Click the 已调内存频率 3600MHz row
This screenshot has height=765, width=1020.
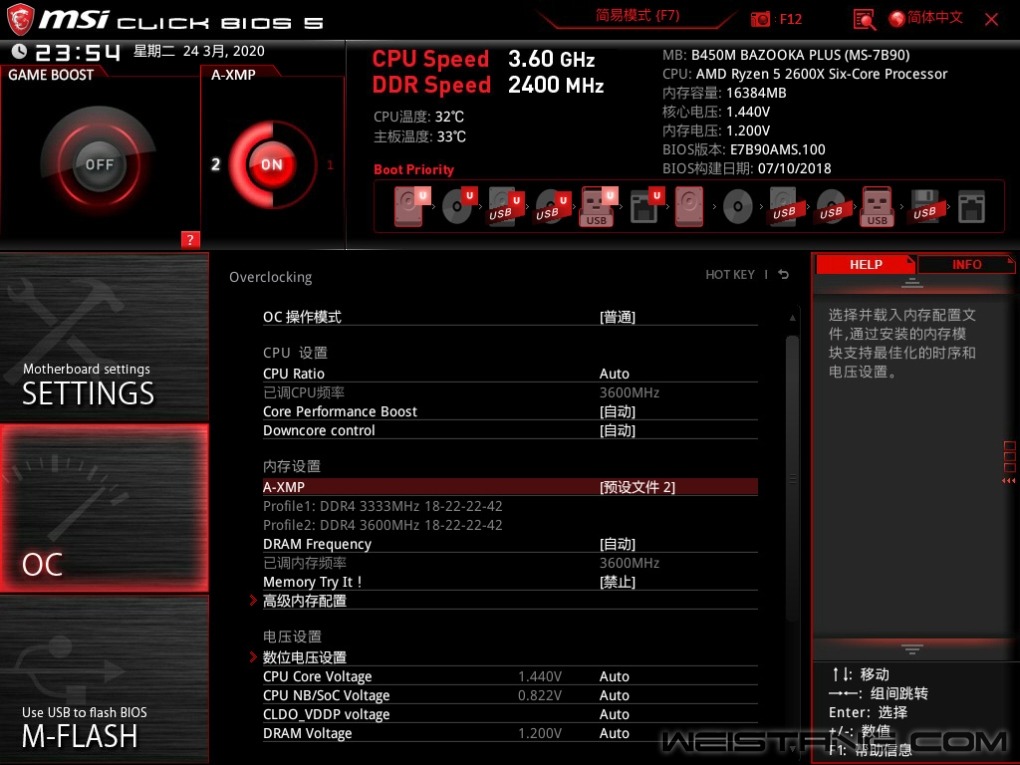(x=510, y=563)
